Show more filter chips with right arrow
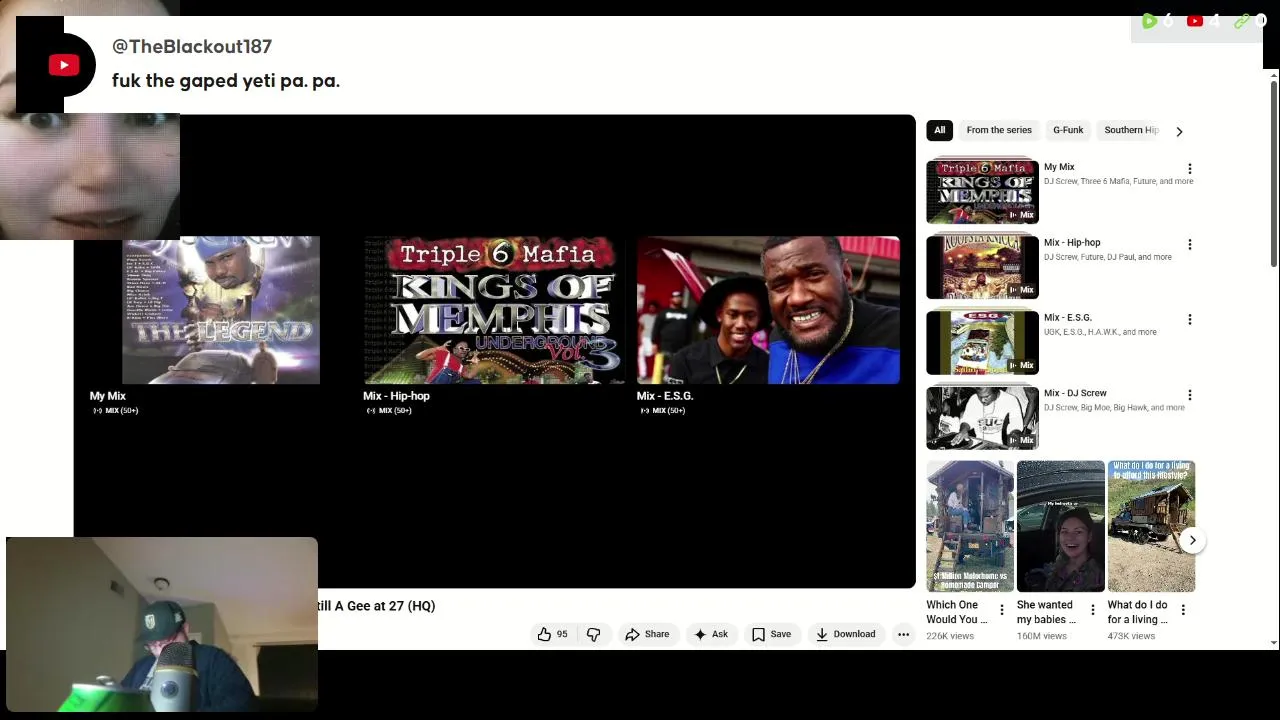The width and height of the screenshot is (1280, 720). click(1179, 131)
